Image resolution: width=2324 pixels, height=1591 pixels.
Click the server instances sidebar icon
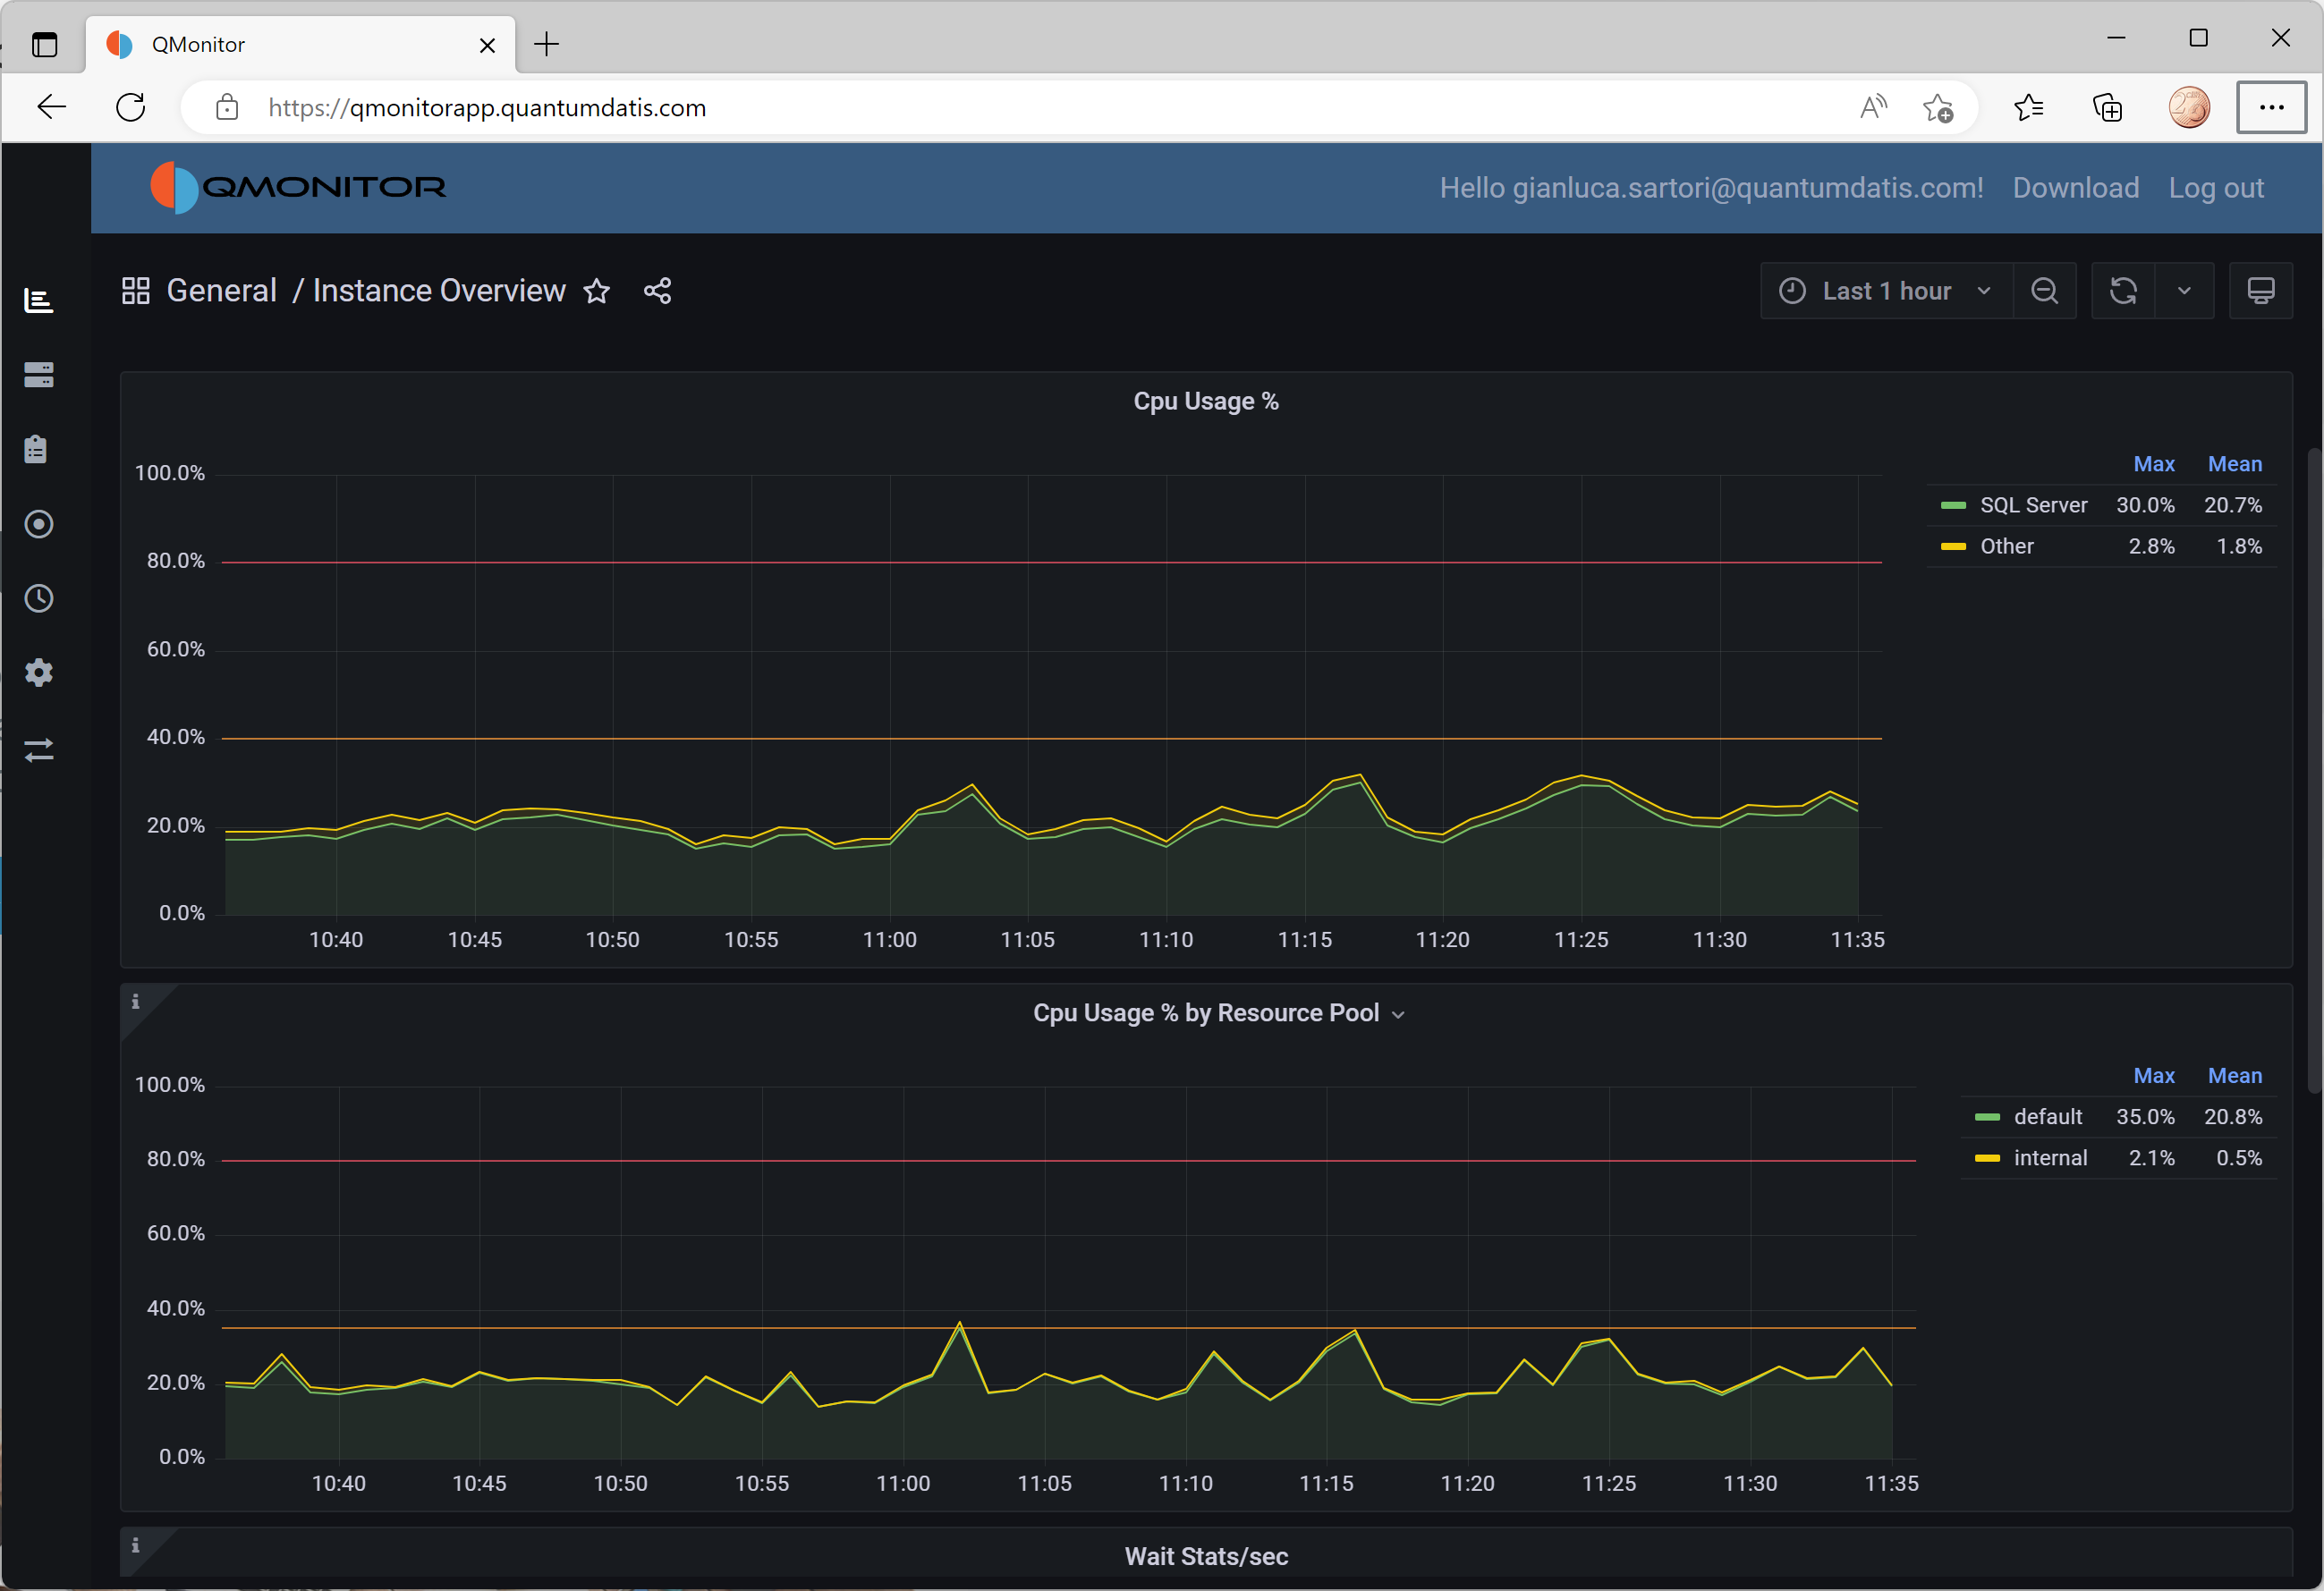tap(38, 375)
